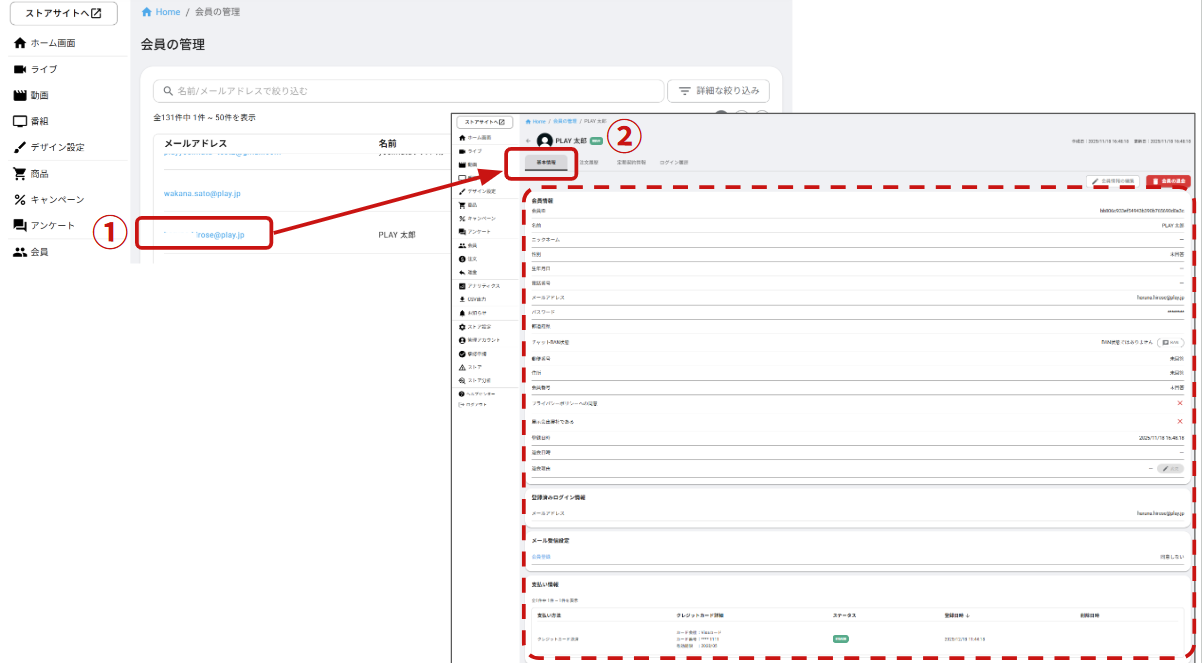The height and width of the screenshot is (663, 1202).
Task: Open the ライブ menu in left sidebar
Action: coord(44,69)
